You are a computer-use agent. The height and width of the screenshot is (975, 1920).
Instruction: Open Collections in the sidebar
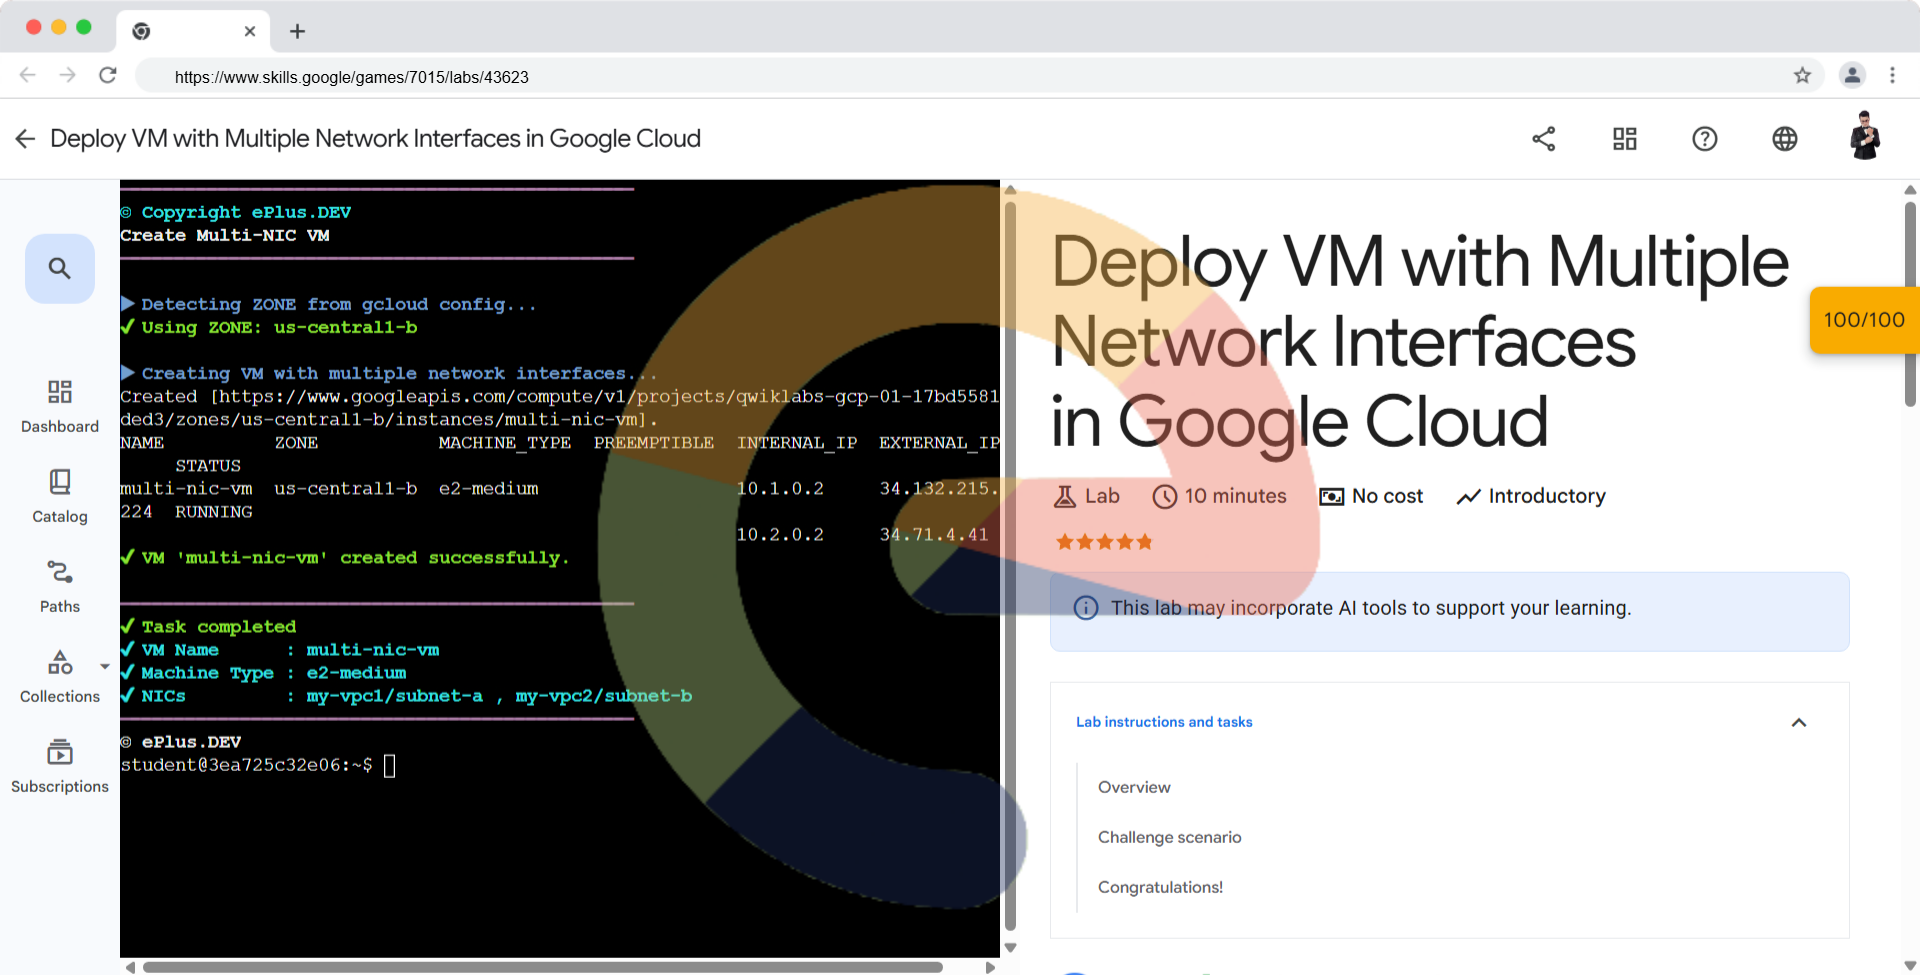pyautogui.click(x=60, y=676)
